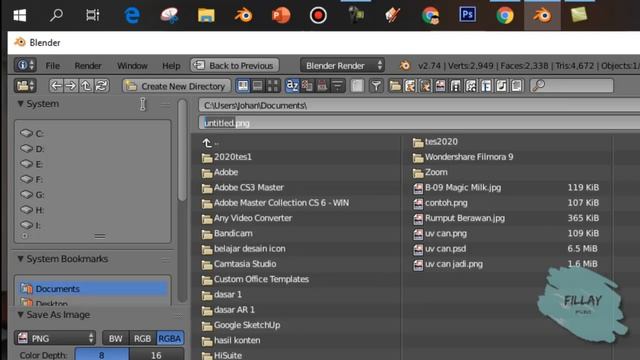Switch to long list display
The width and height of the screenshot is (640, 360).
click(258, 86)
